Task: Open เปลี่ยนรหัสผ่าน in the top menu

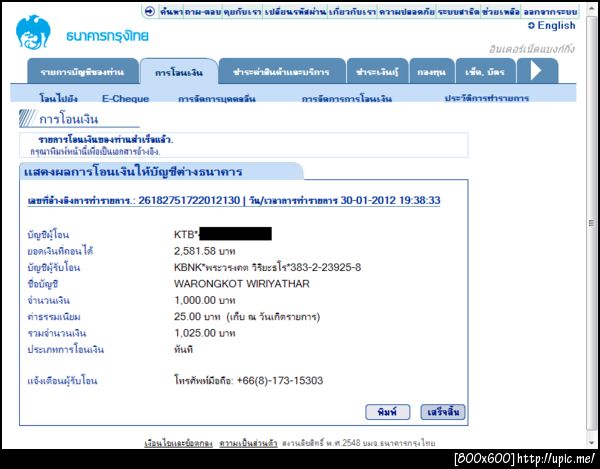Action: (295, 12)
